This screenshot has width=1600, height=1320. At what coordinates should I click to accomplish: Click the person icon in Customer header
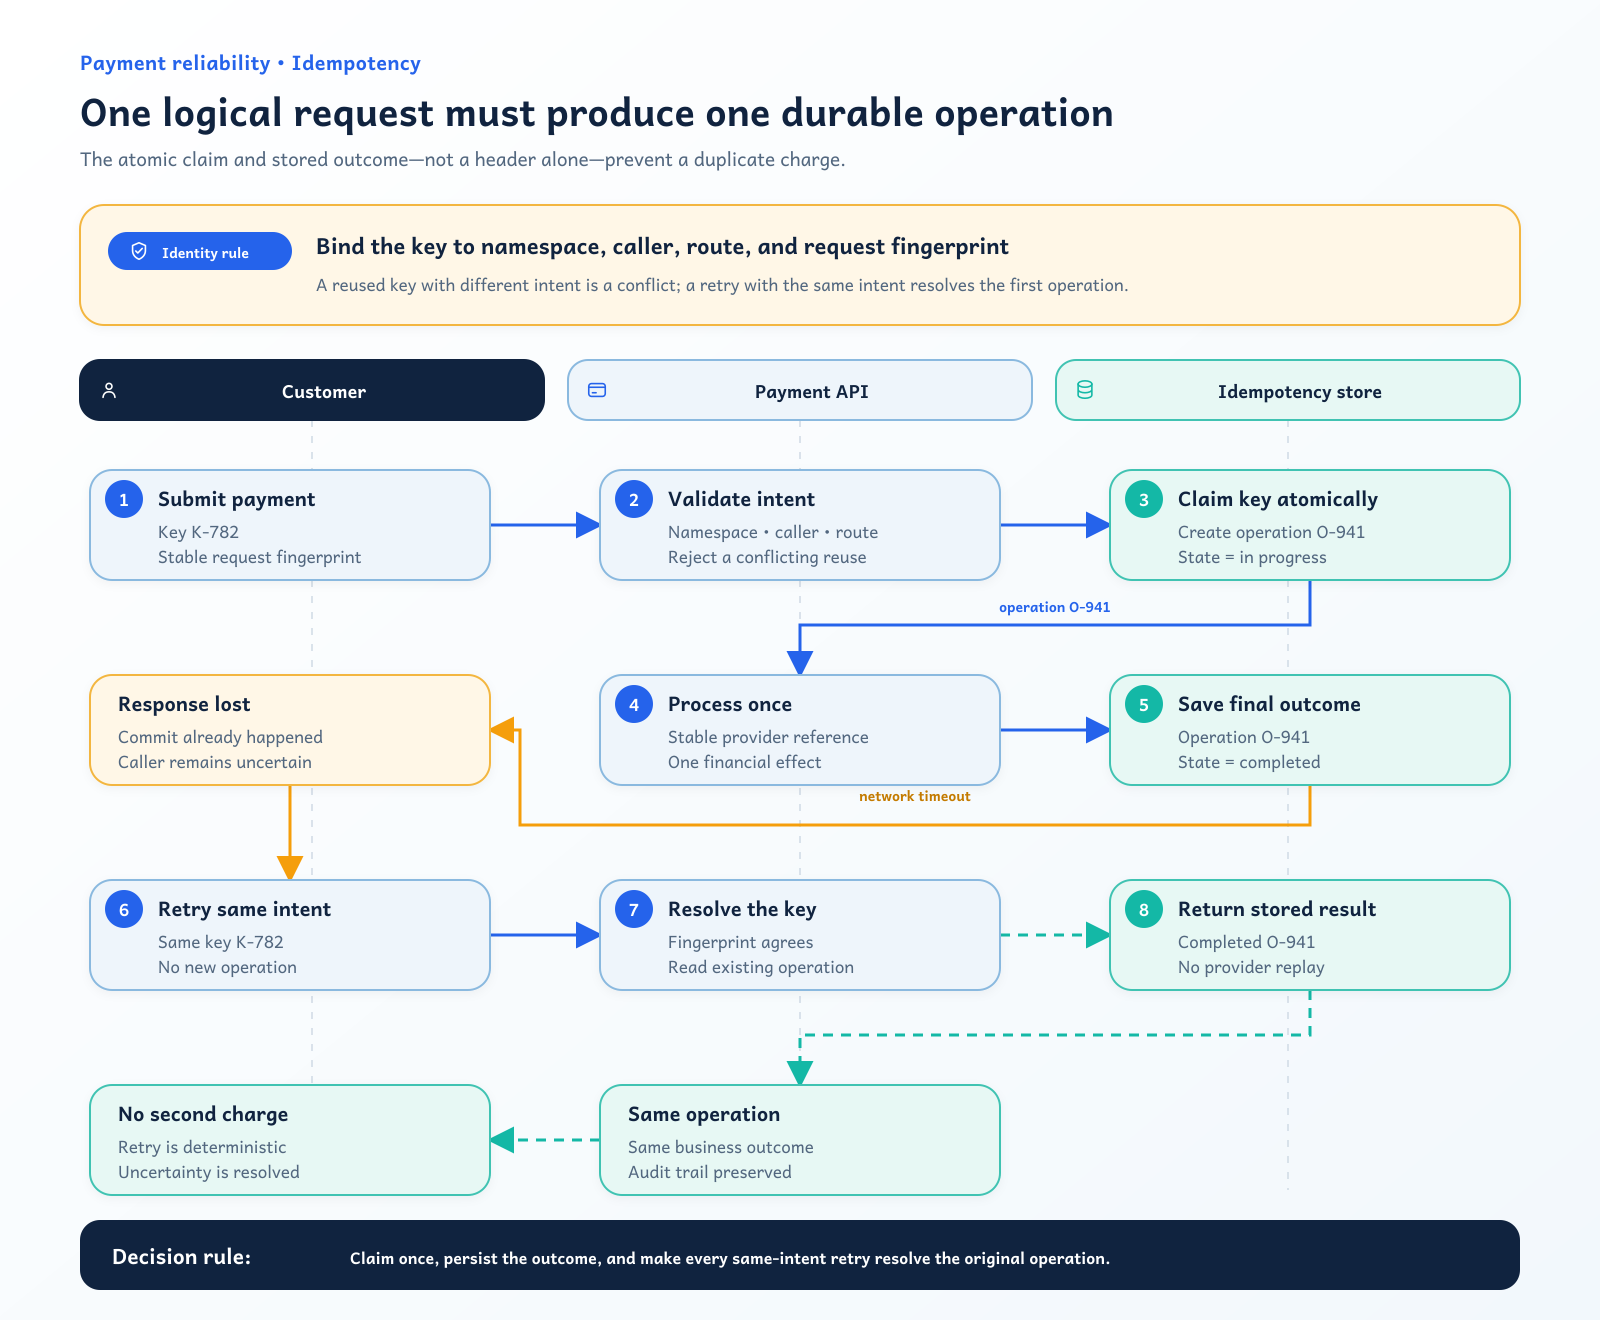tap(110, 390)
